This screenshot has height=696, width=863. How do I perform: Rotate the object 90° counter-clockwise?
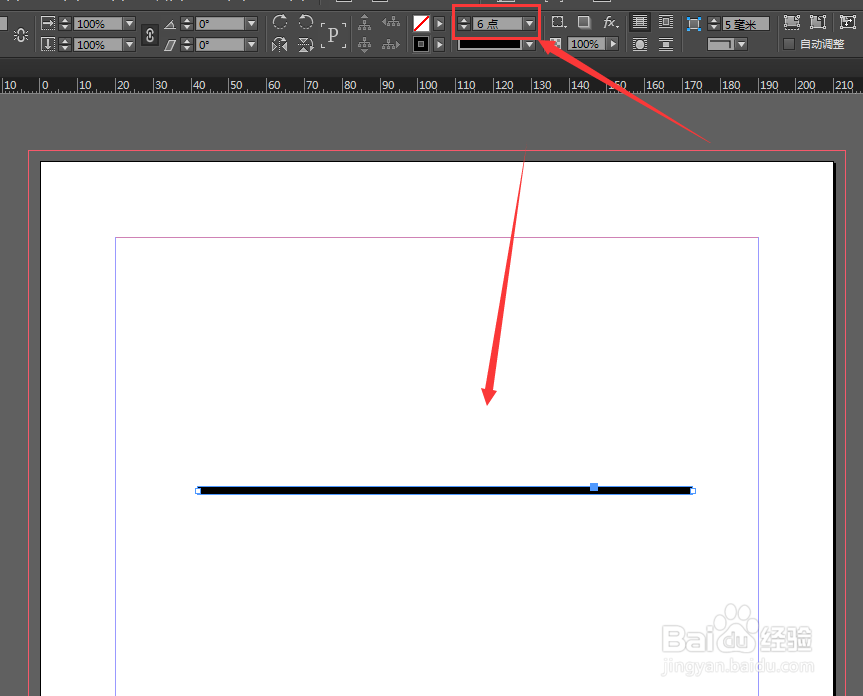click(305, 22)
